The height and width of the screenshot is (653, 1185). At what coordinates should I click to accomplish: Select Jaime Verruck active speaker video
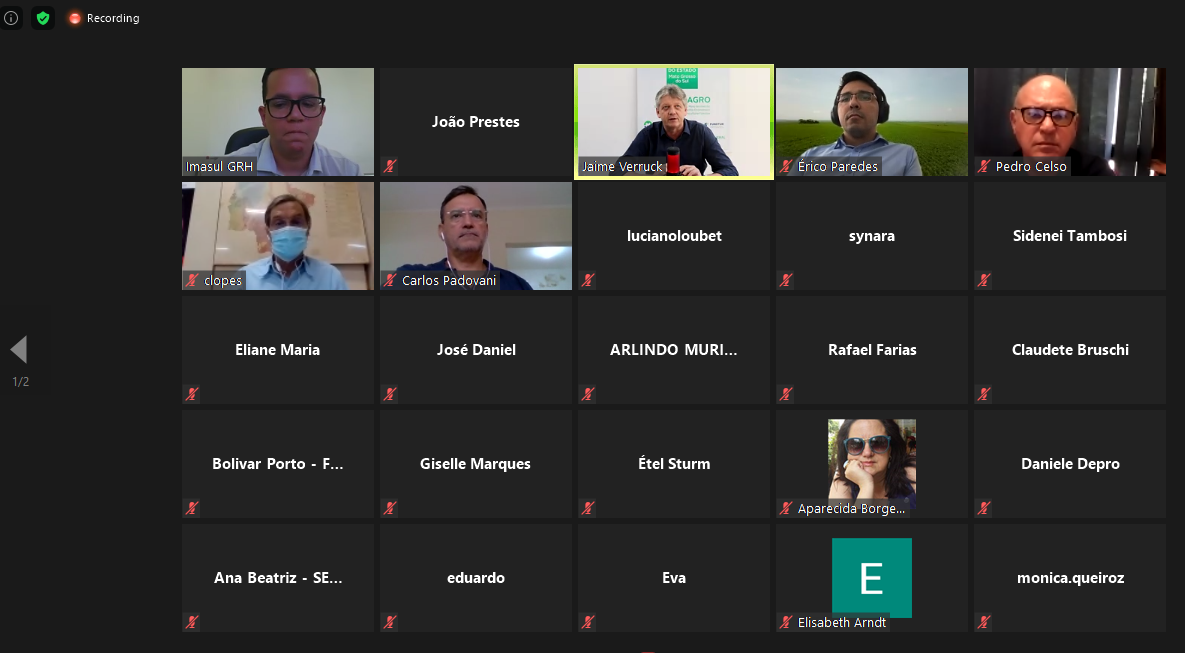674,122
